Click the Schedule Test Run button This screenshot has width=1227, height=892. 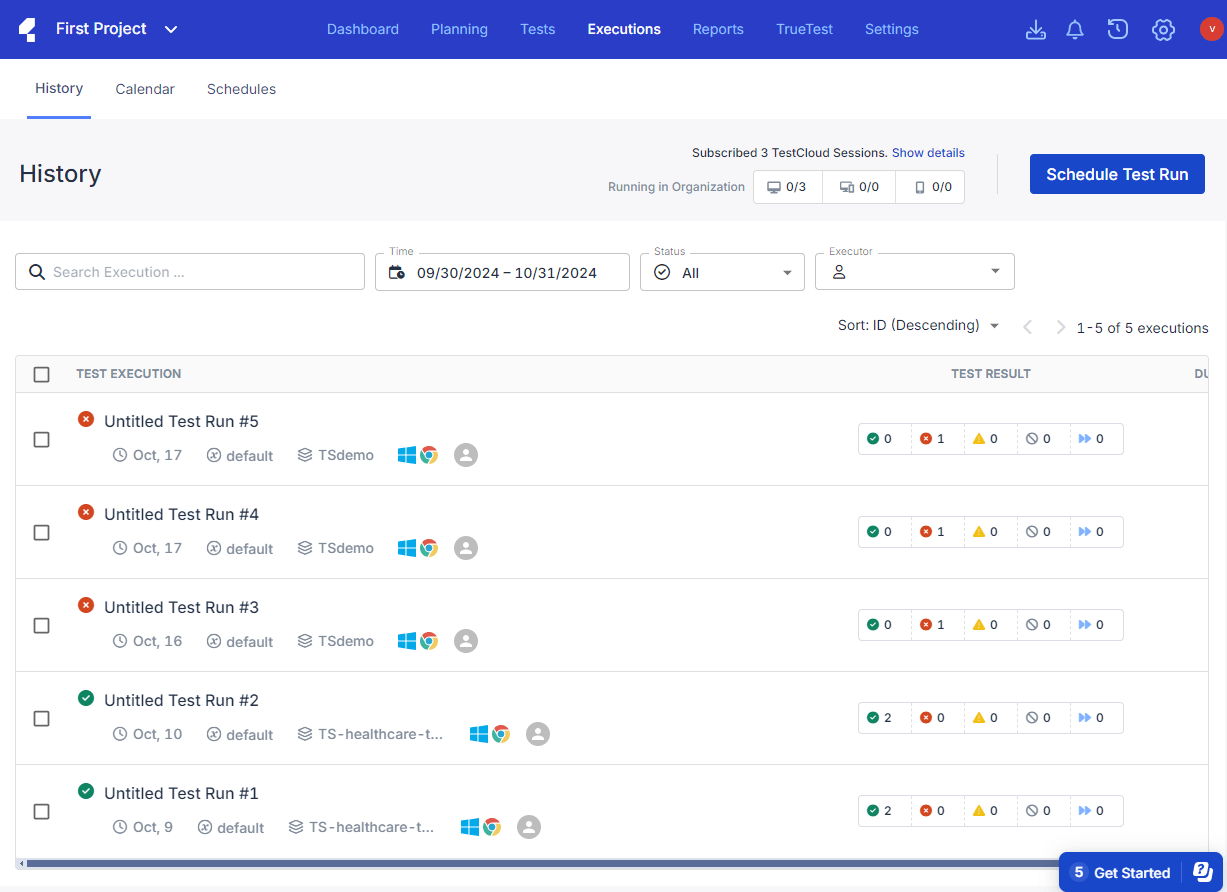point(1117,174)
